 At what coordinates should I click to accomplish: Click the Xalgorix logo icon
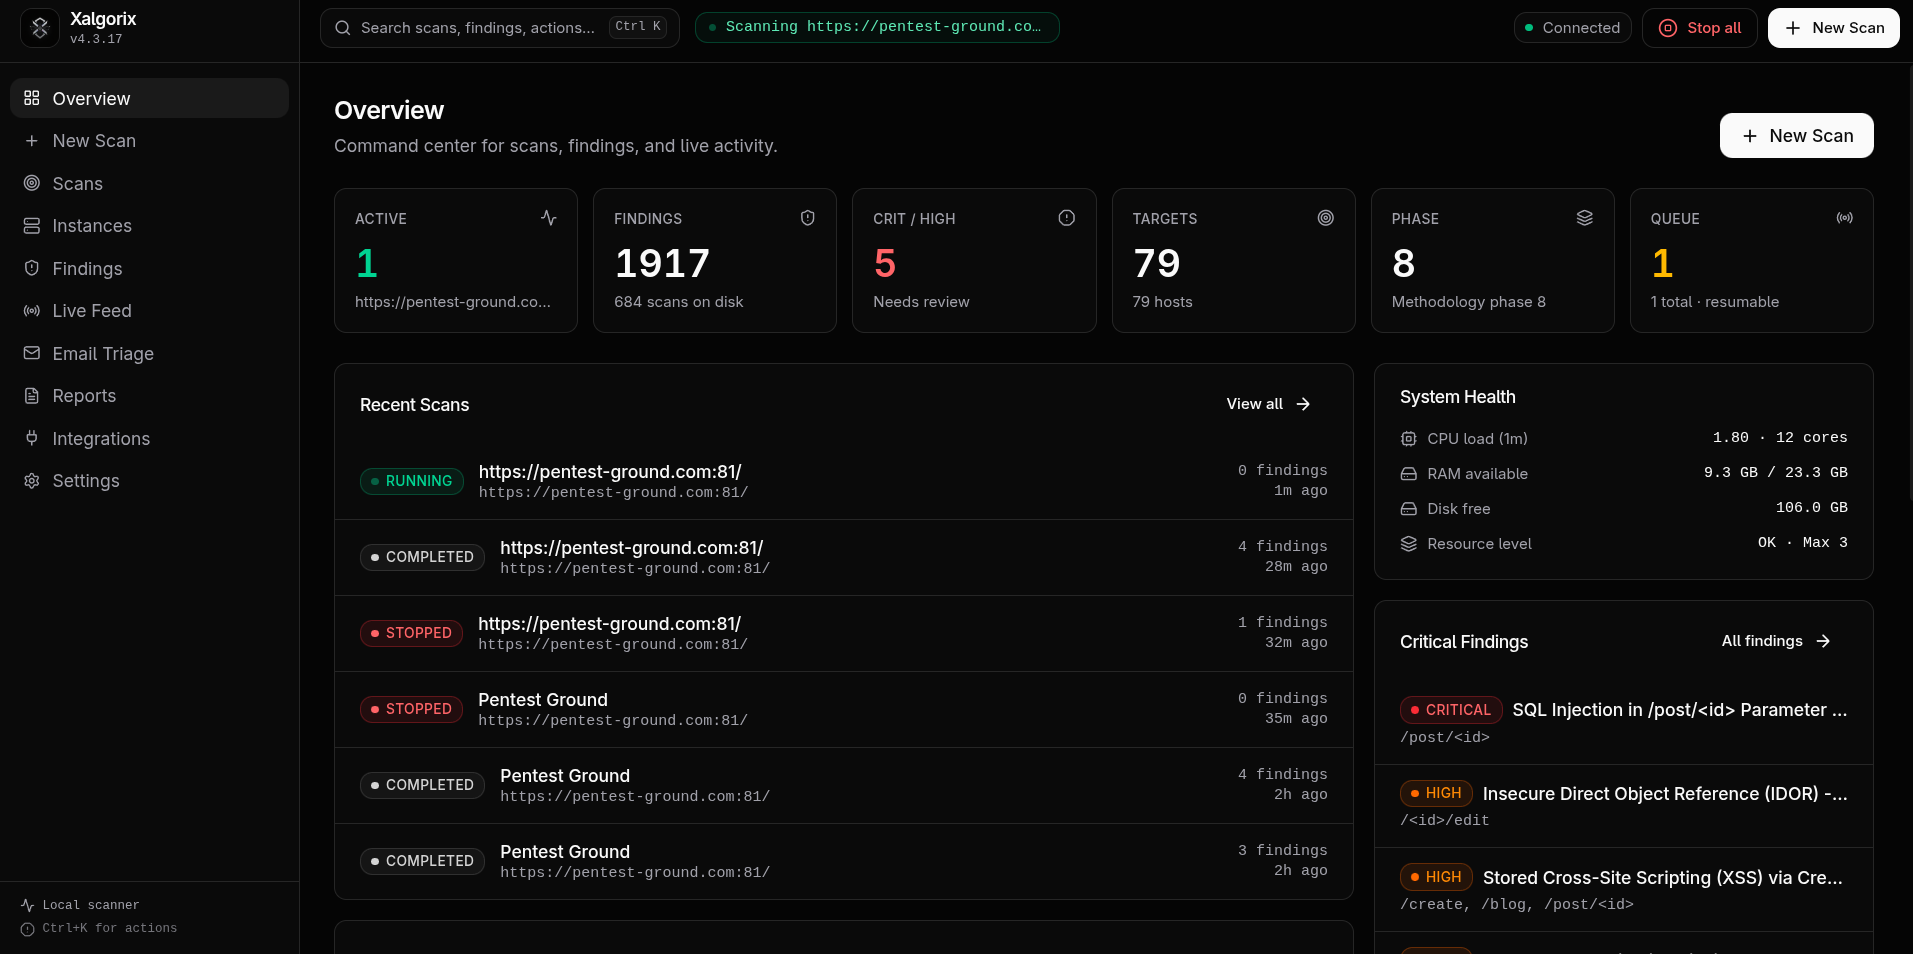tap(40, 28)
